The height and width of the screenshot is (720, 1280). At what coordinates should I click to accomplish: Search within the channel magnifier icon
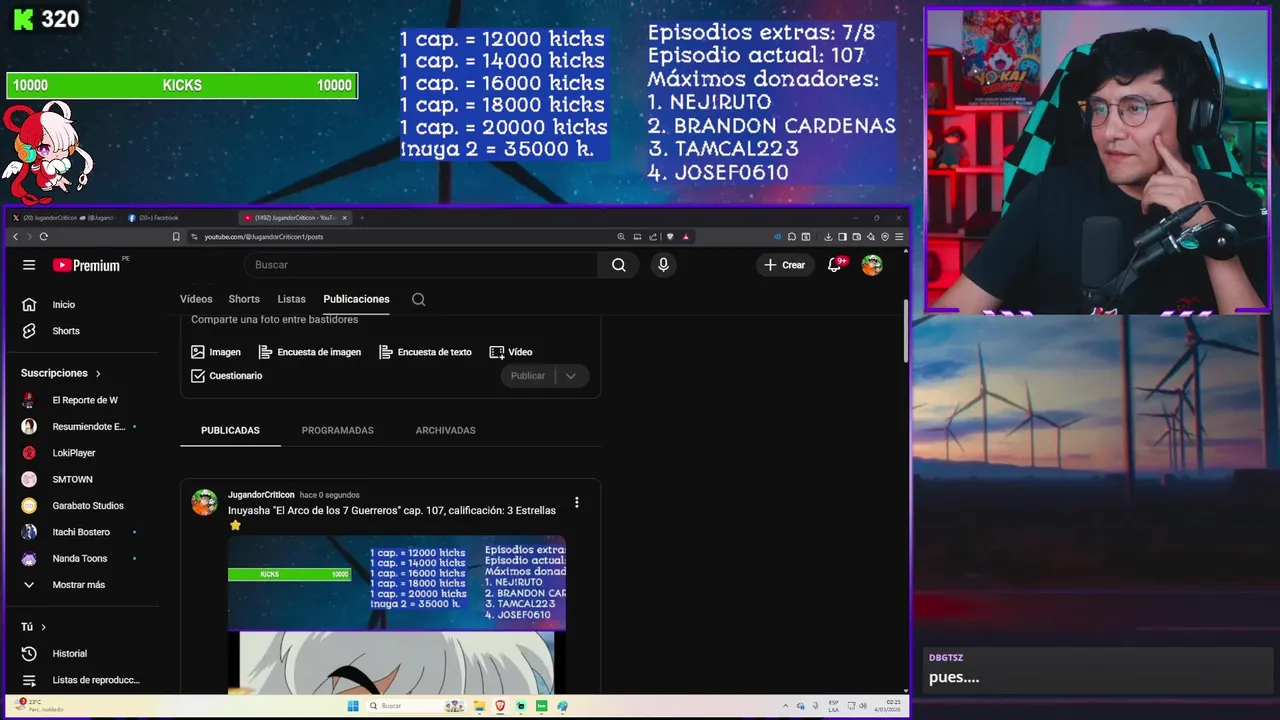(419, 299)
